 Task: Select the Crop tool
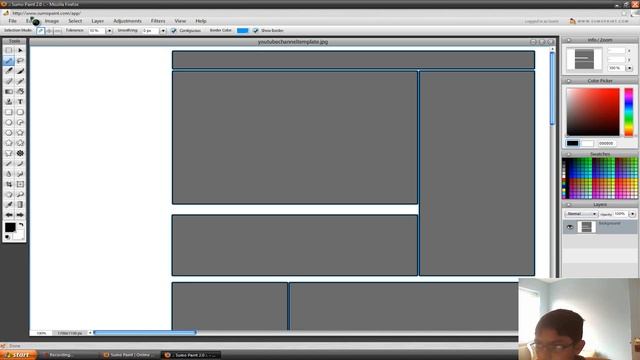click(9, 184)
